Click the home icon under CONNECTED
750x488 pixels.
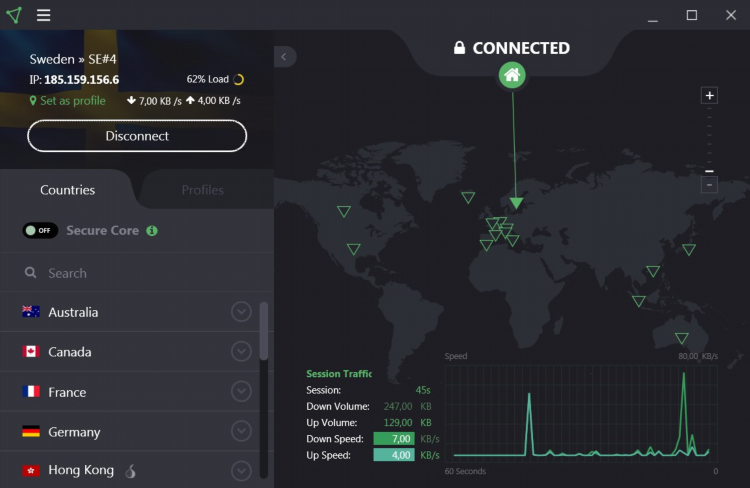(512, 75)
